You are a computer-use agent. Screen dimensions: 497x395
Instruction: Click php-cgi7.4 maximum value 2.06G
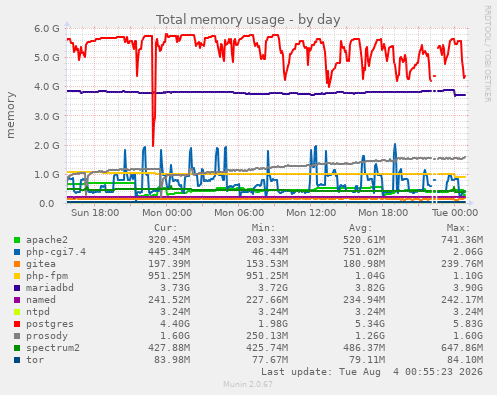pos(468,252)
